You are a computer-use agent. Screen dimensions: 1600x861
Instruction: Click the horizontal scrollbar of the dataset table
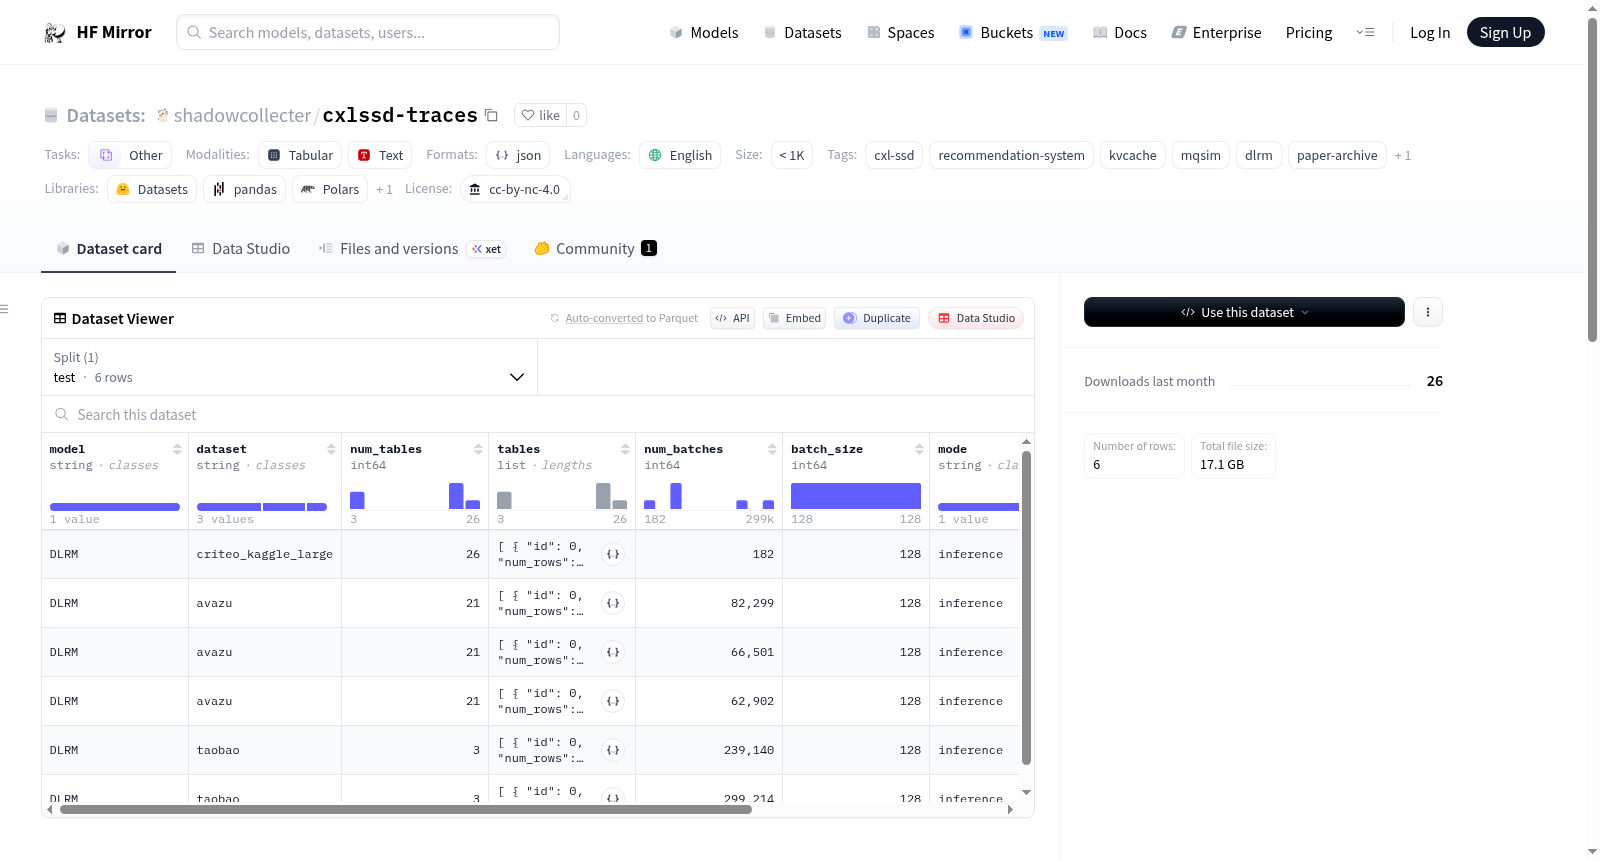pyautogui.click(x=406, y=809)
